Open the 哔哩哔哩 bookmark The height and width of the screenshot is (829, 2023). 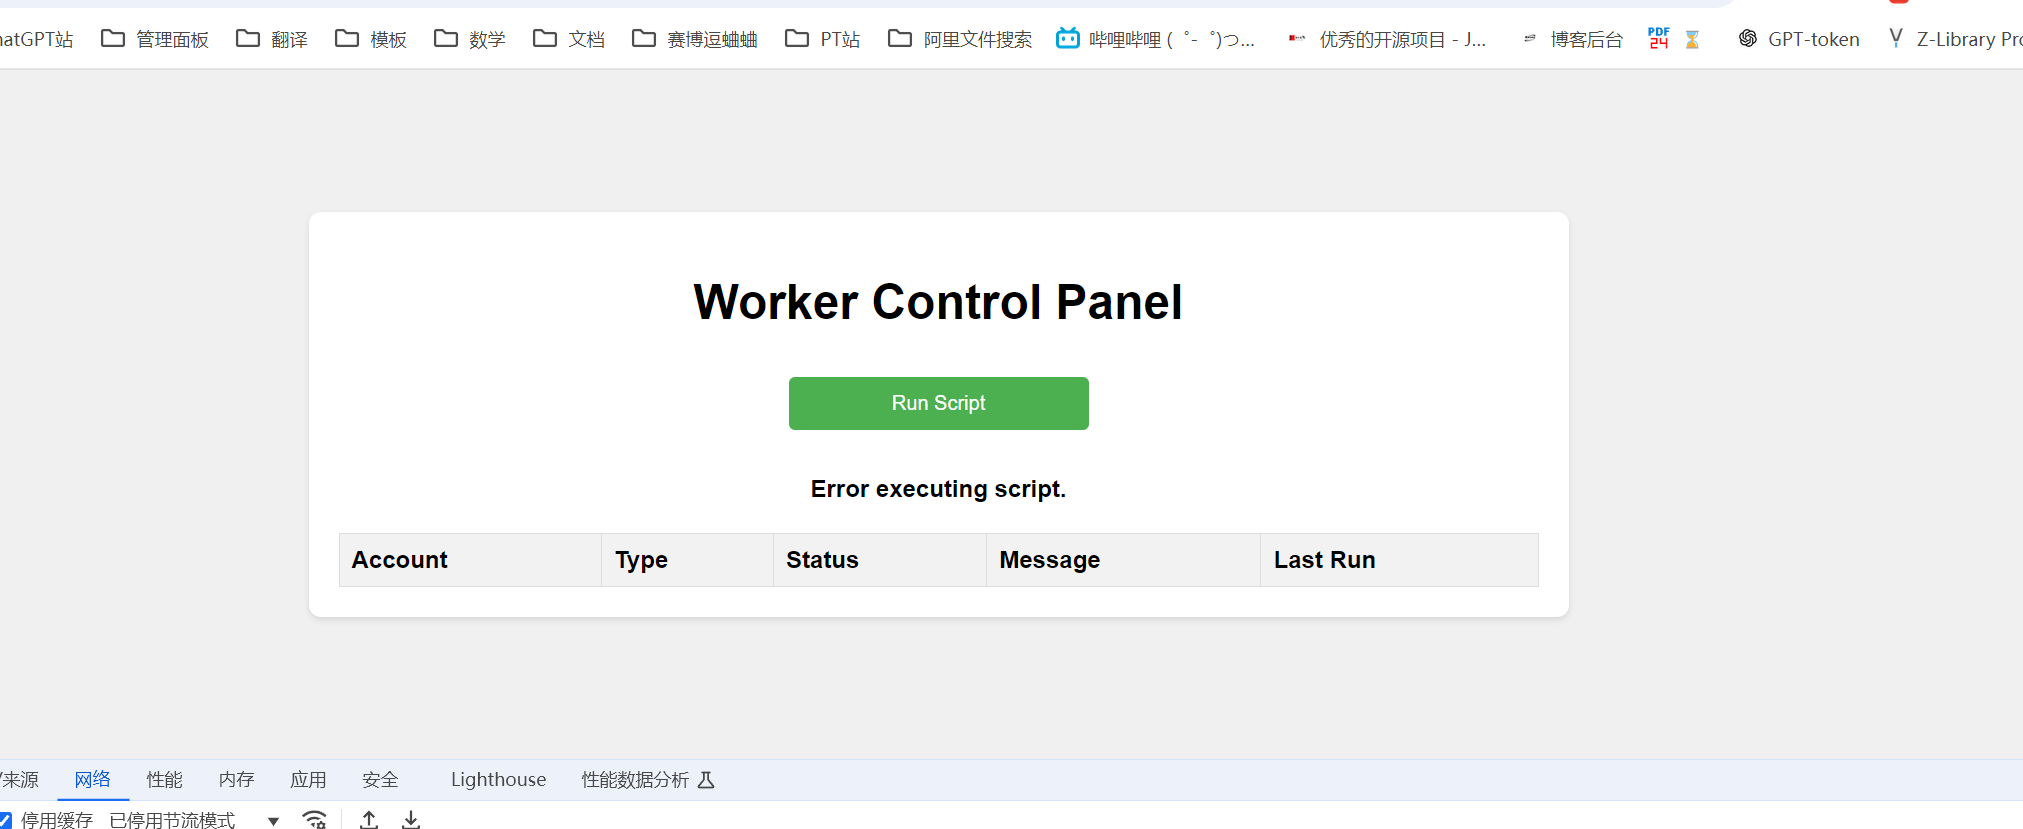coord(1156,39)
